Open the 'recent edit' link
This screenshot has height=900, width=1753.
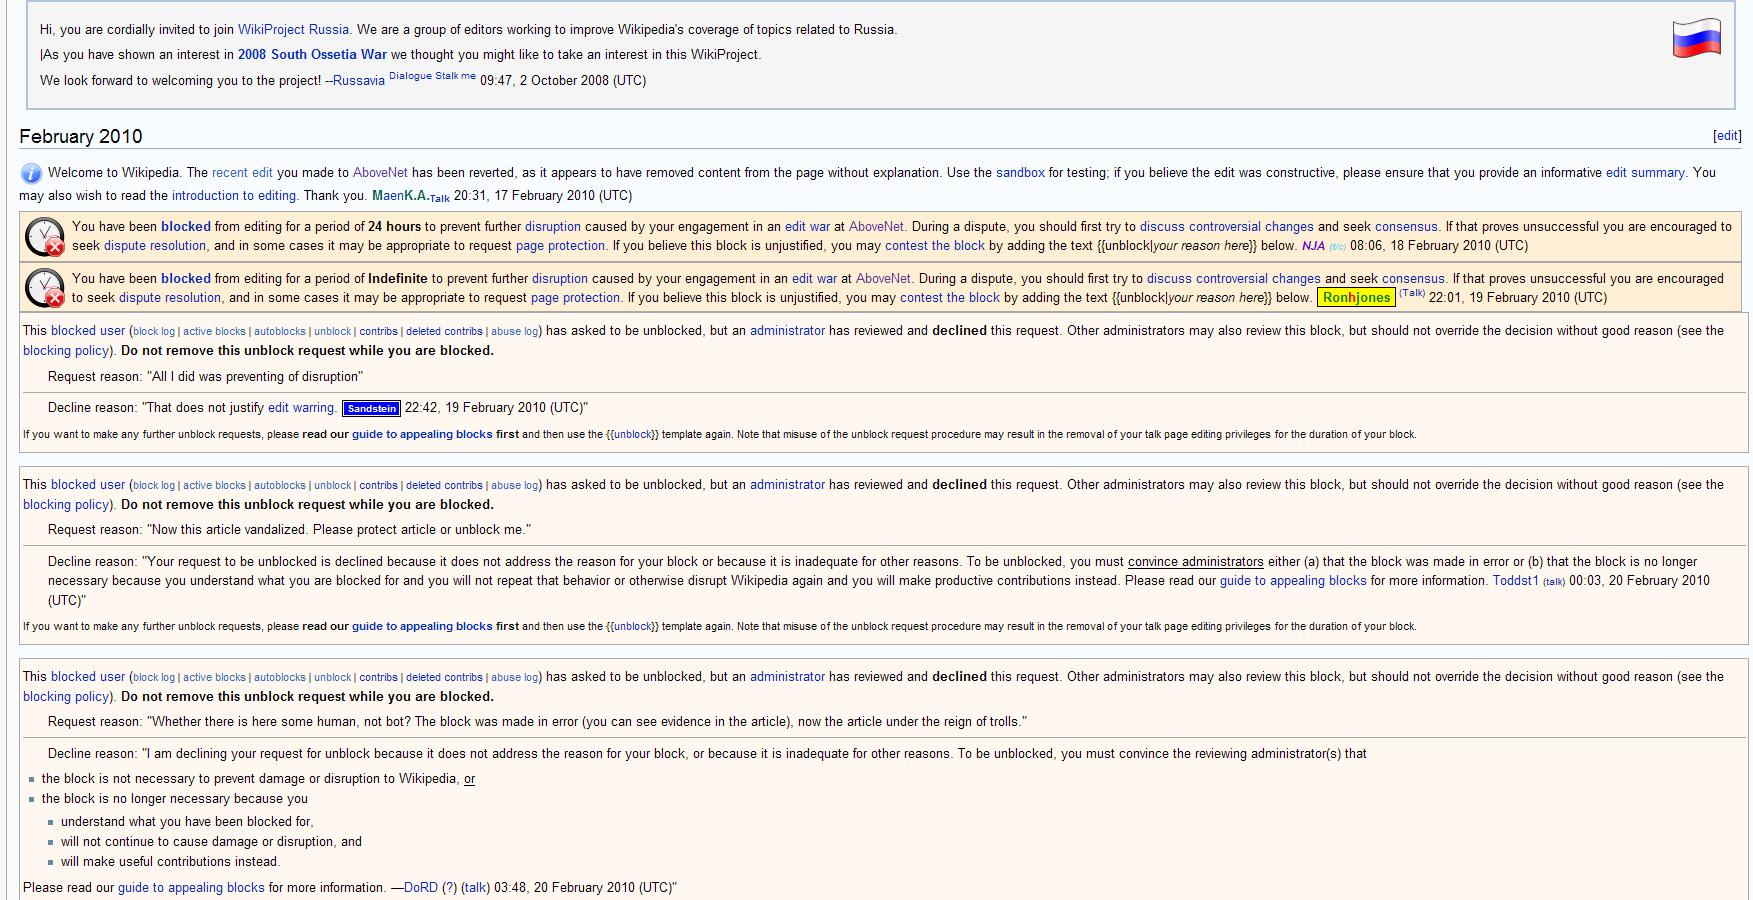(242, 173)
